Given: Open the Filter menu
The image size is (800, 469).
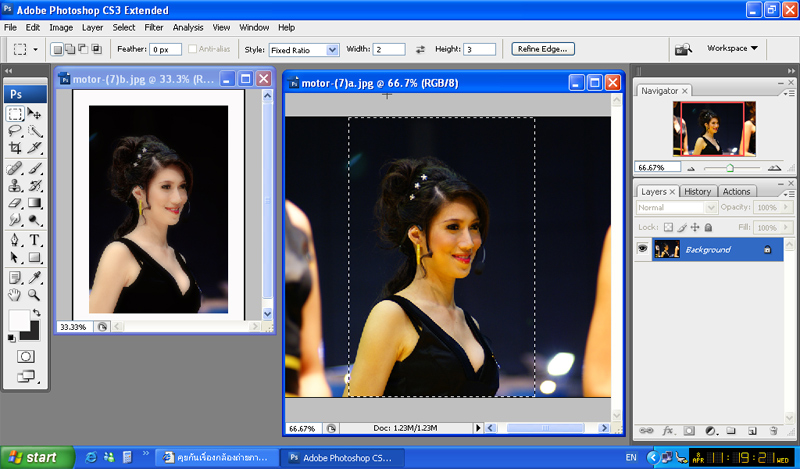Looking at the screenshot, I should (154, 27).
